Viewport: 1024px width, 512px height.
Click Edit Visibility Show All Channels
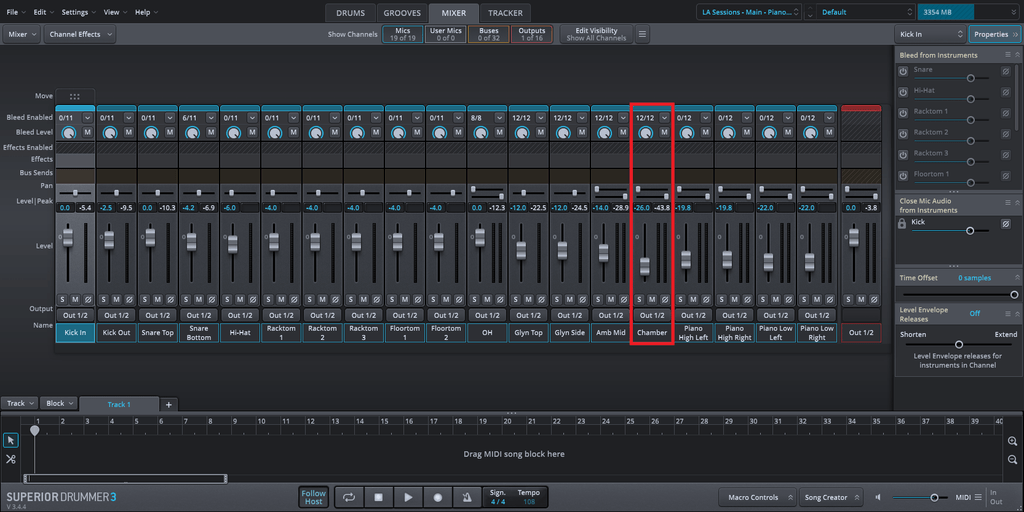point(596,34)
